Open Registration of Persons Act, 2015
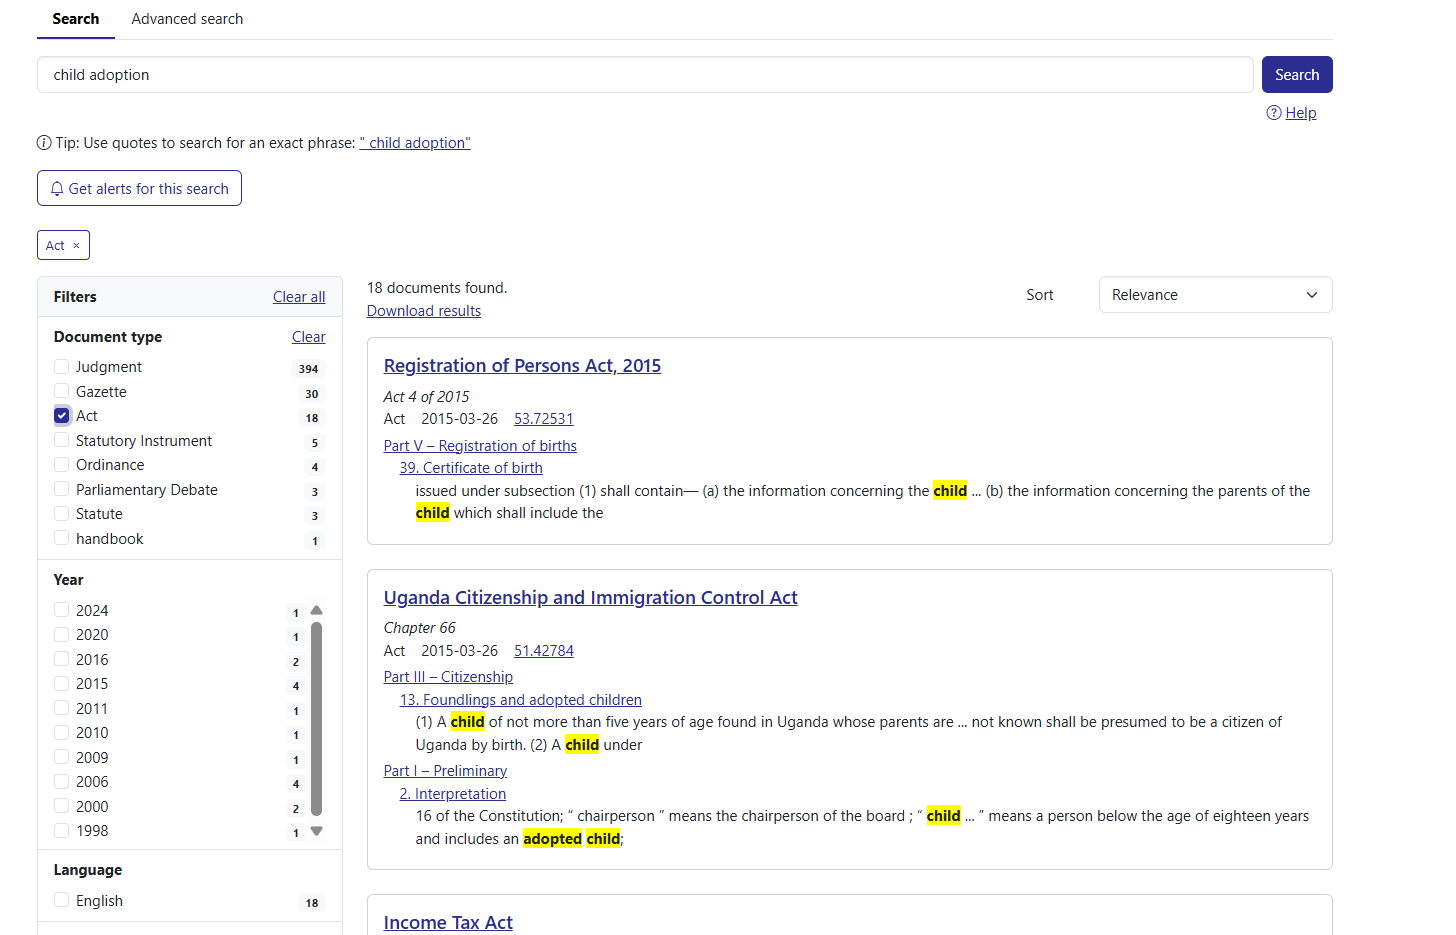The width and height of the screenshot is (1456, 935). 522,366
